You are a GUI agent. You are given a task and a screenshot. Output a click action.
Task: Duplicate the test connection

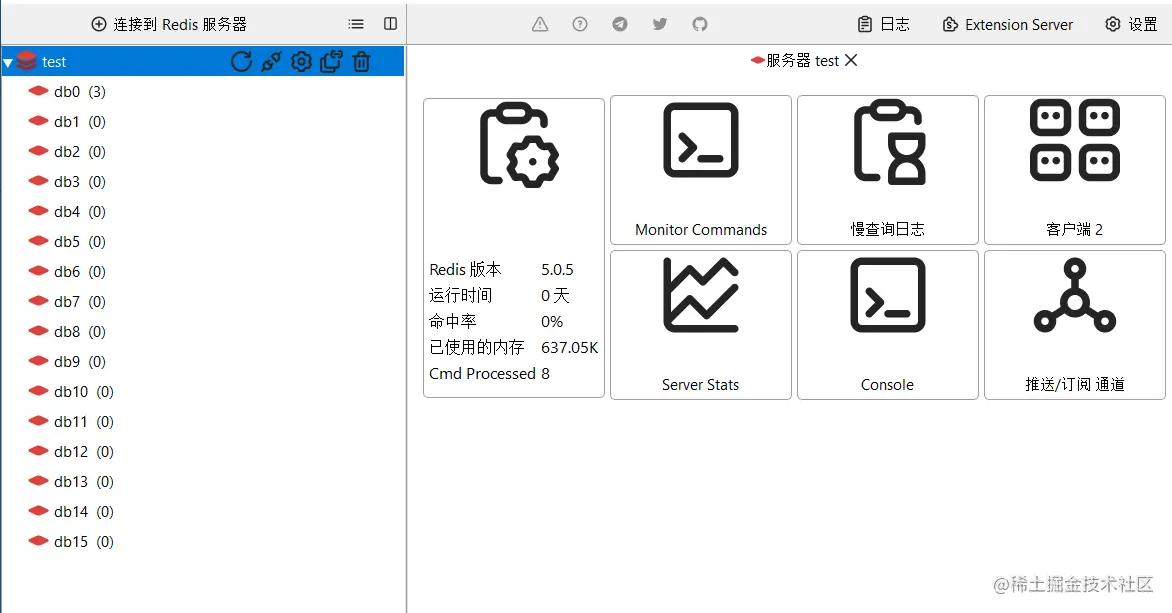click(331, 61)
